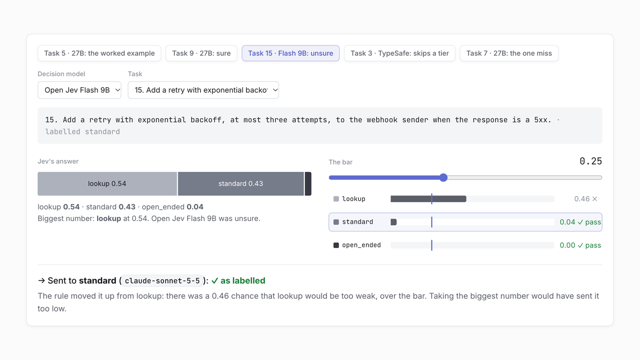Image resolution: width=640 pixels, height=360 pixels.
Task: Click the 'labelled standard' caption
Action: point(82,132)
